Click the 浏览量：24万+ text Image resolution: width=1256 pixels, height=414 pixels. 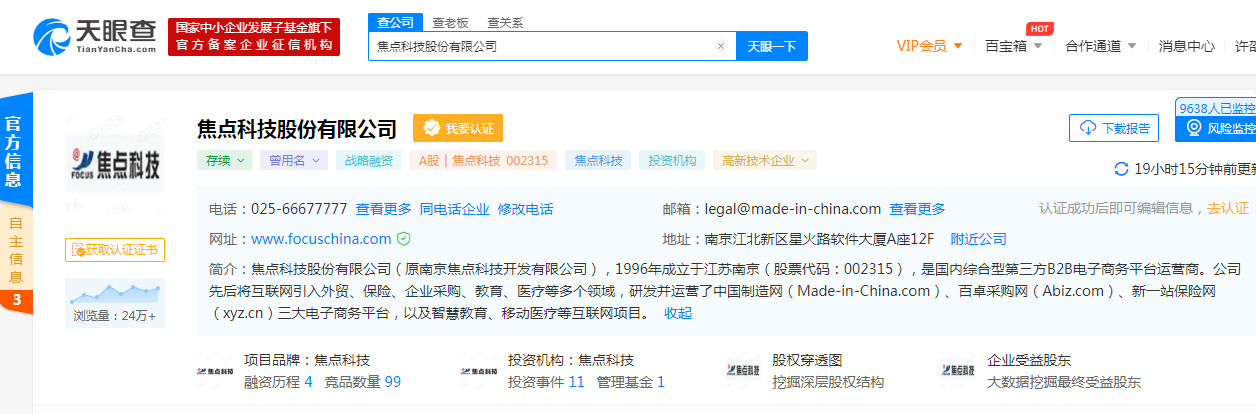point(115,316)
